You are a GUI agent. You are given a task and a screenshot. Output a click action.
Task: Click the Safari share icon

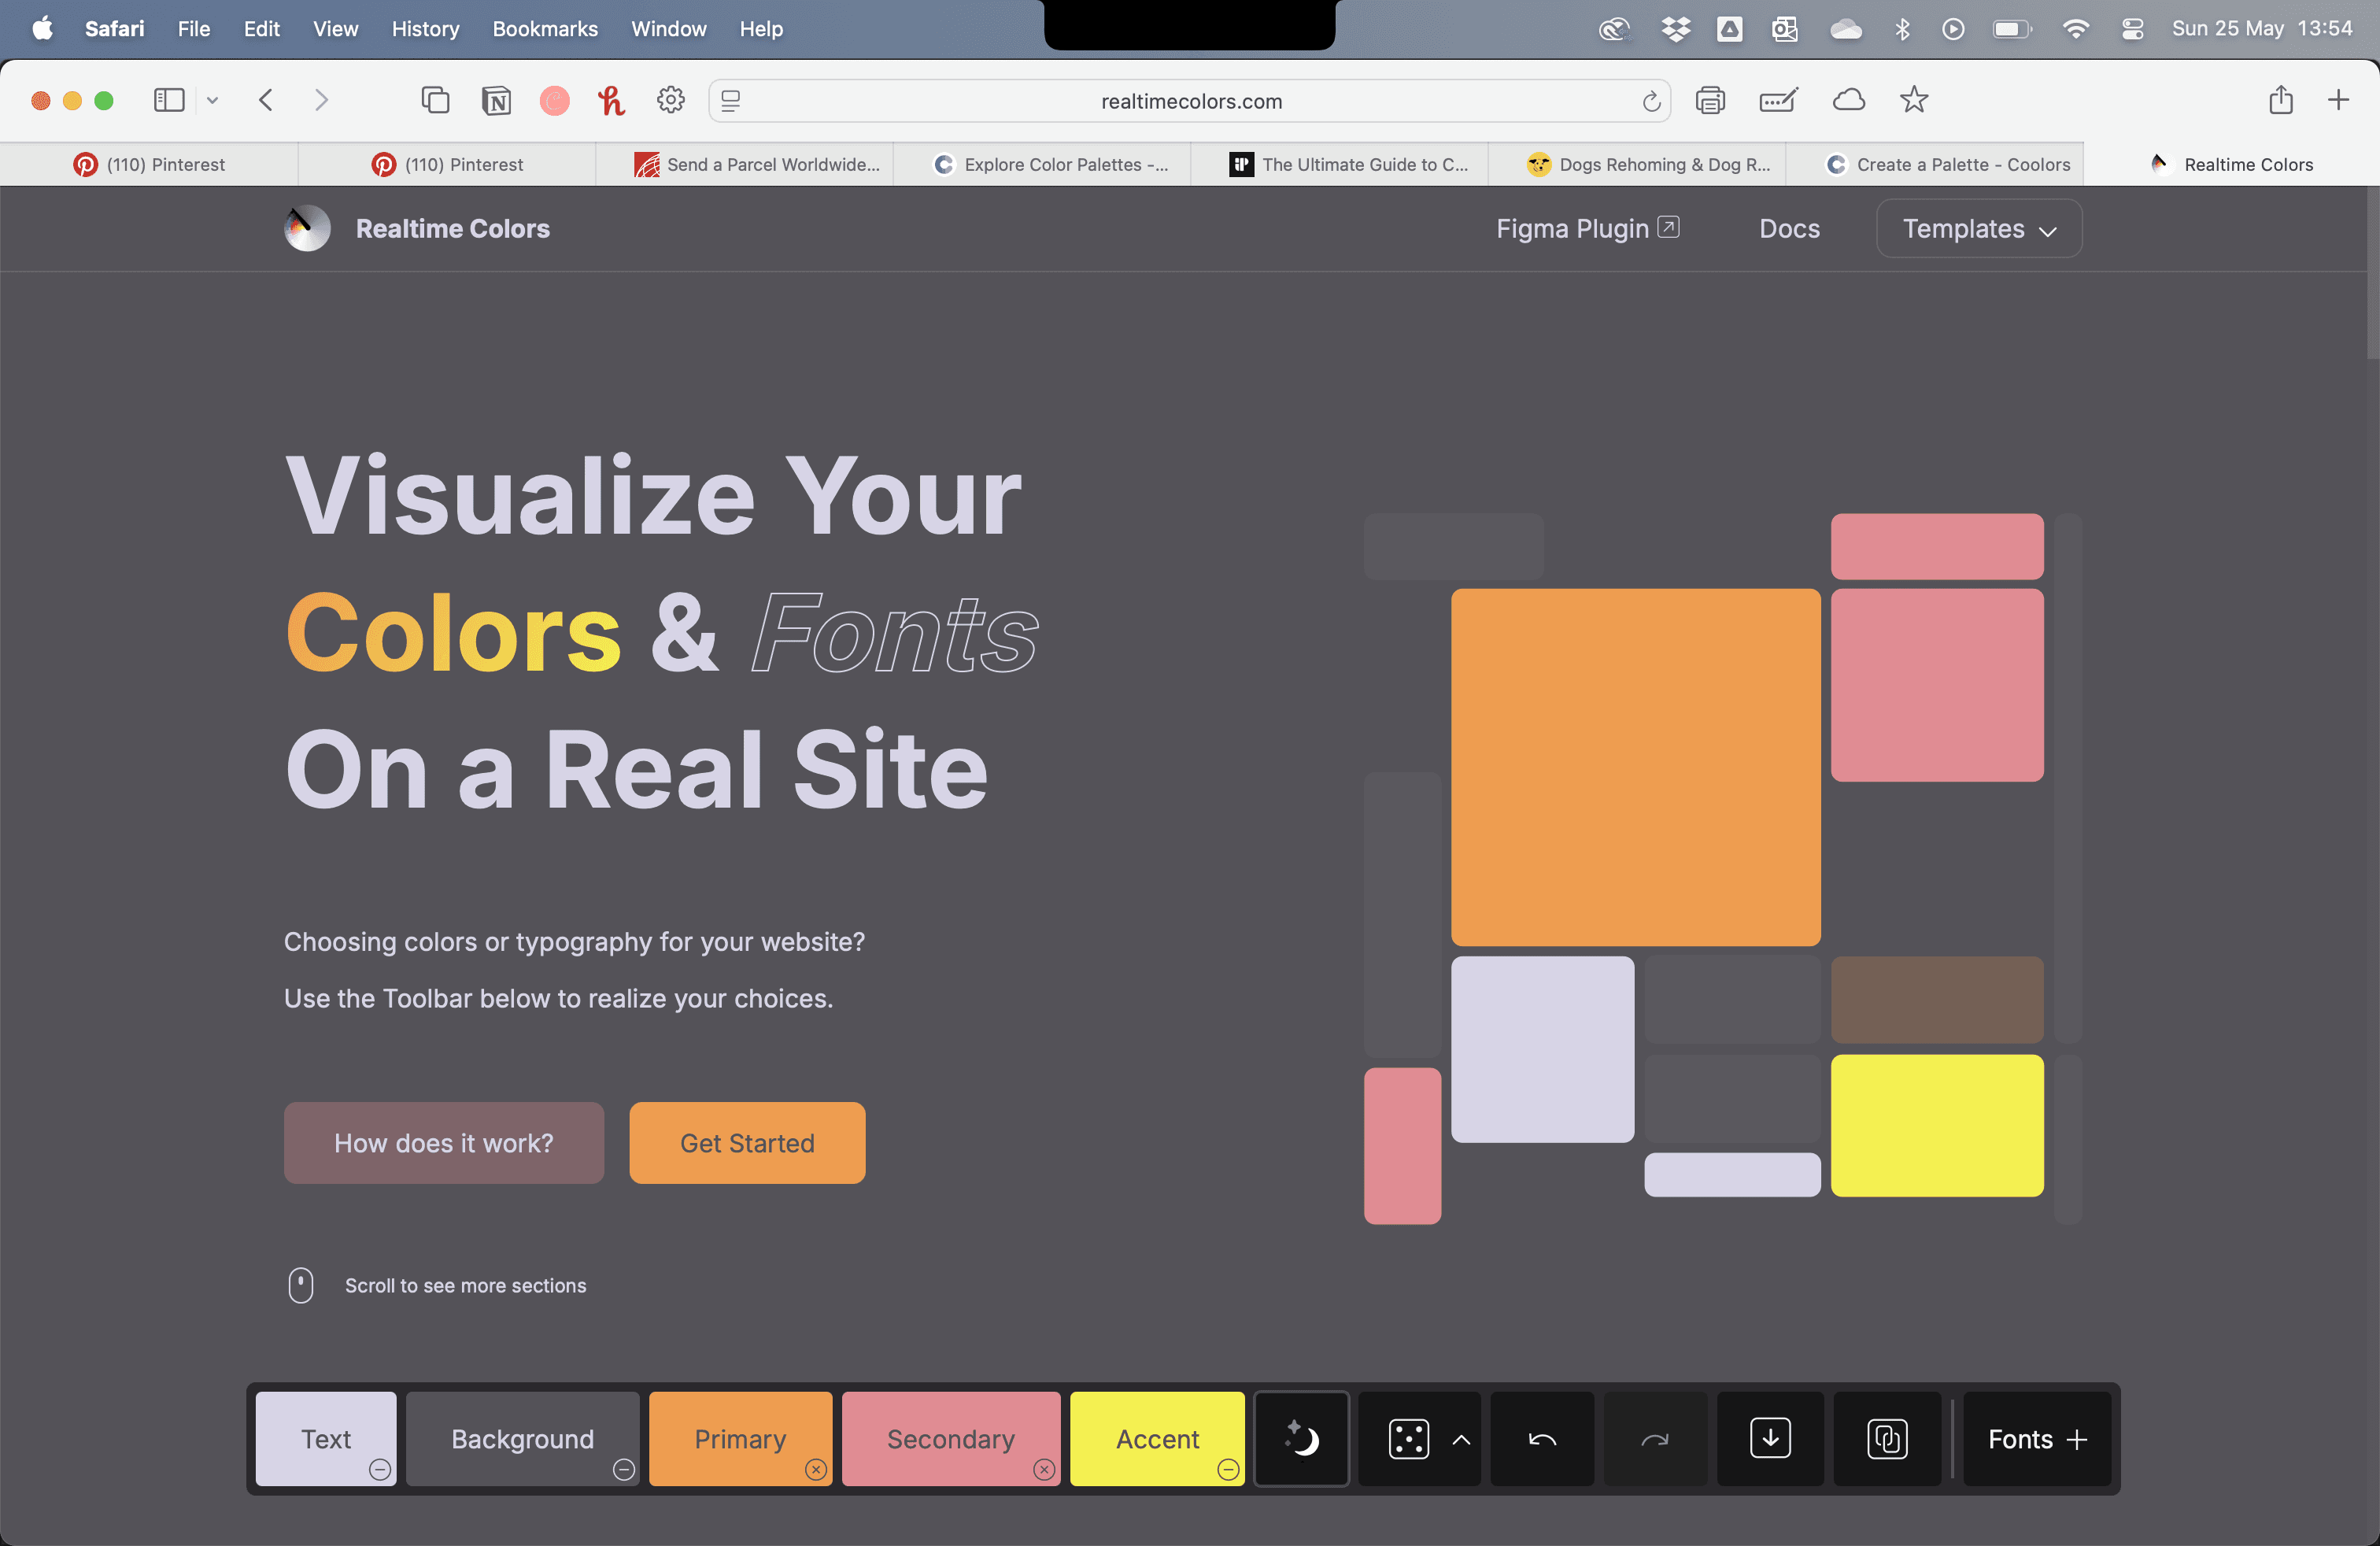pyautogui.click(x=2281, y=100)
